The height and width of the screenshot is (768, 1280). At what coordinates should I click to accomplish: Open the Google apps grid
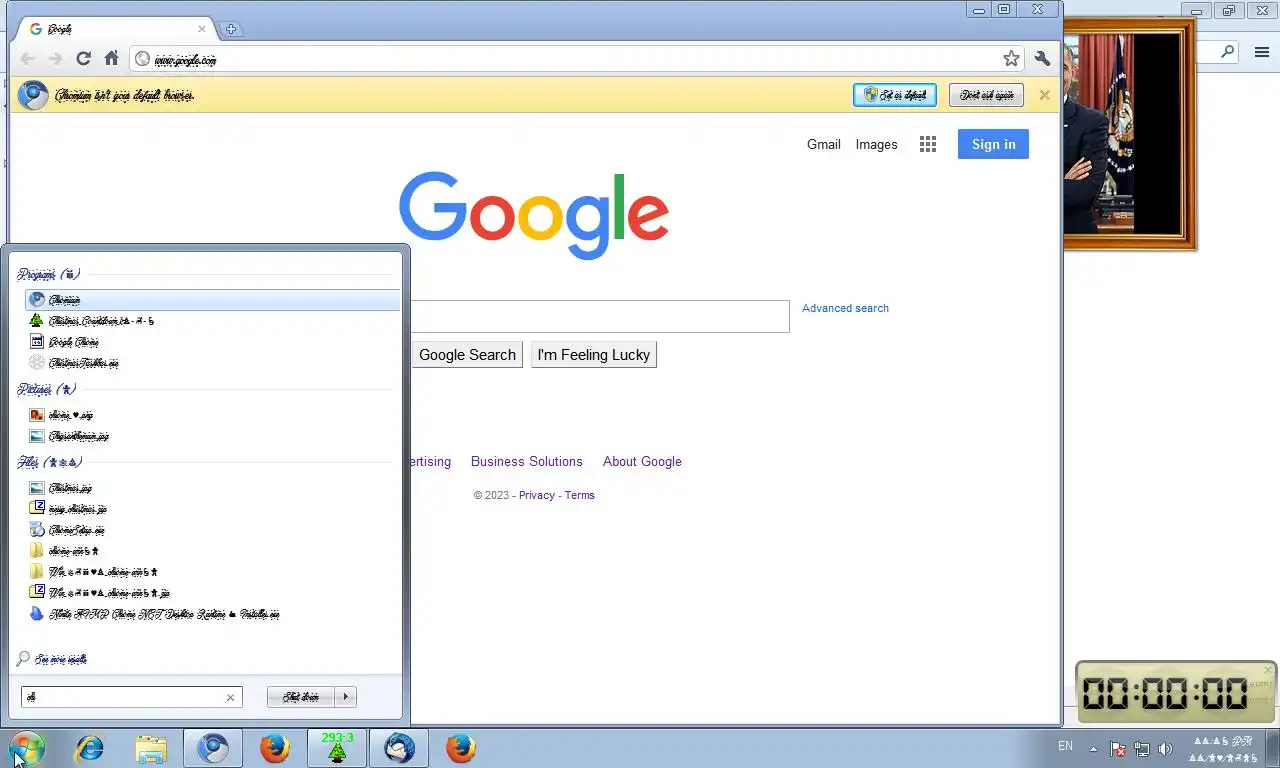point(928,144)
